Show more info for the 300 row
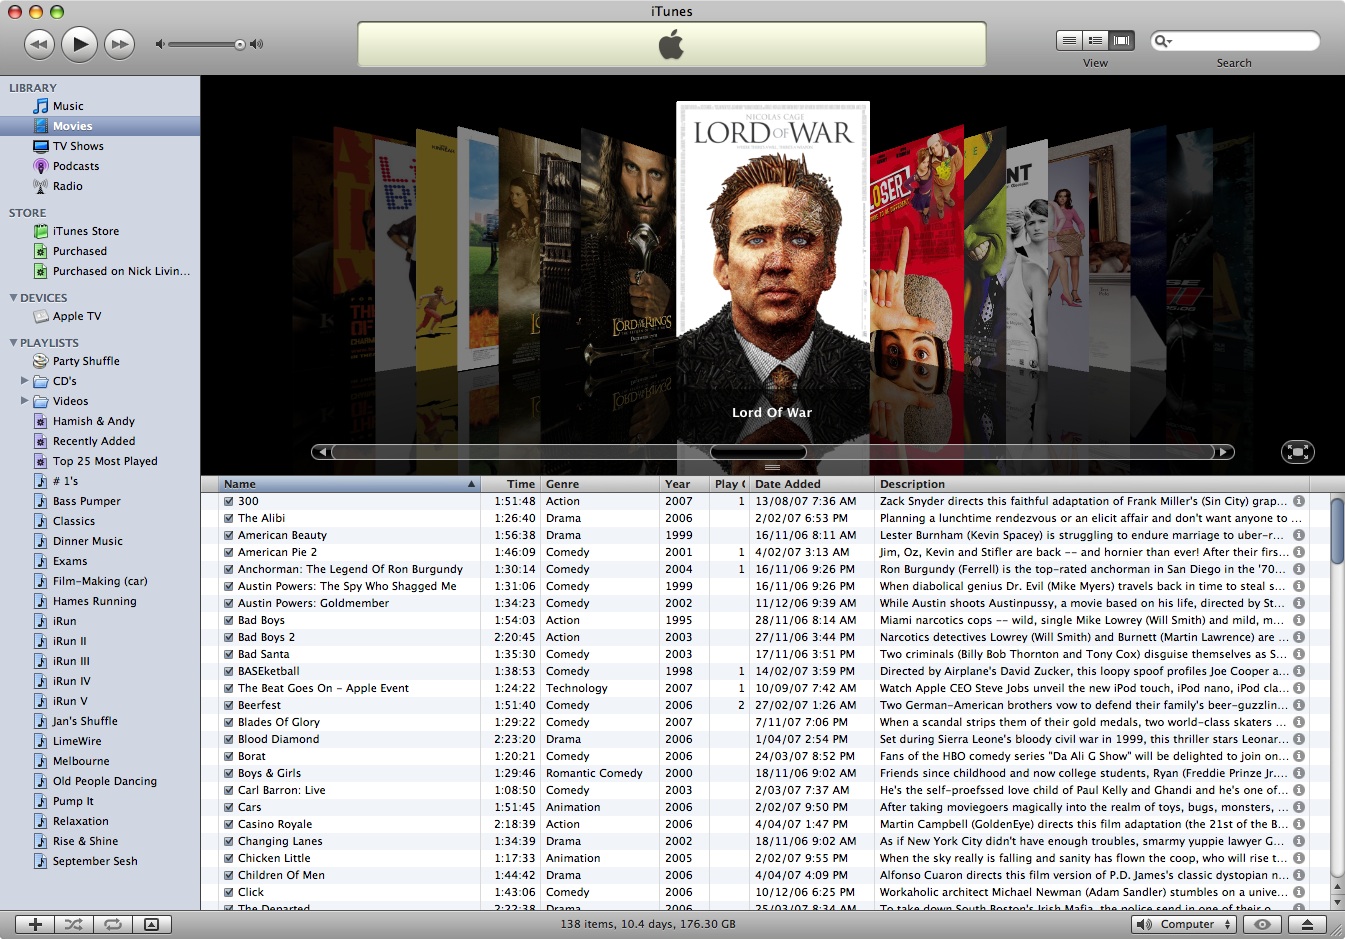This screenshot has height=939, width=1345. tap(1299, 501)
